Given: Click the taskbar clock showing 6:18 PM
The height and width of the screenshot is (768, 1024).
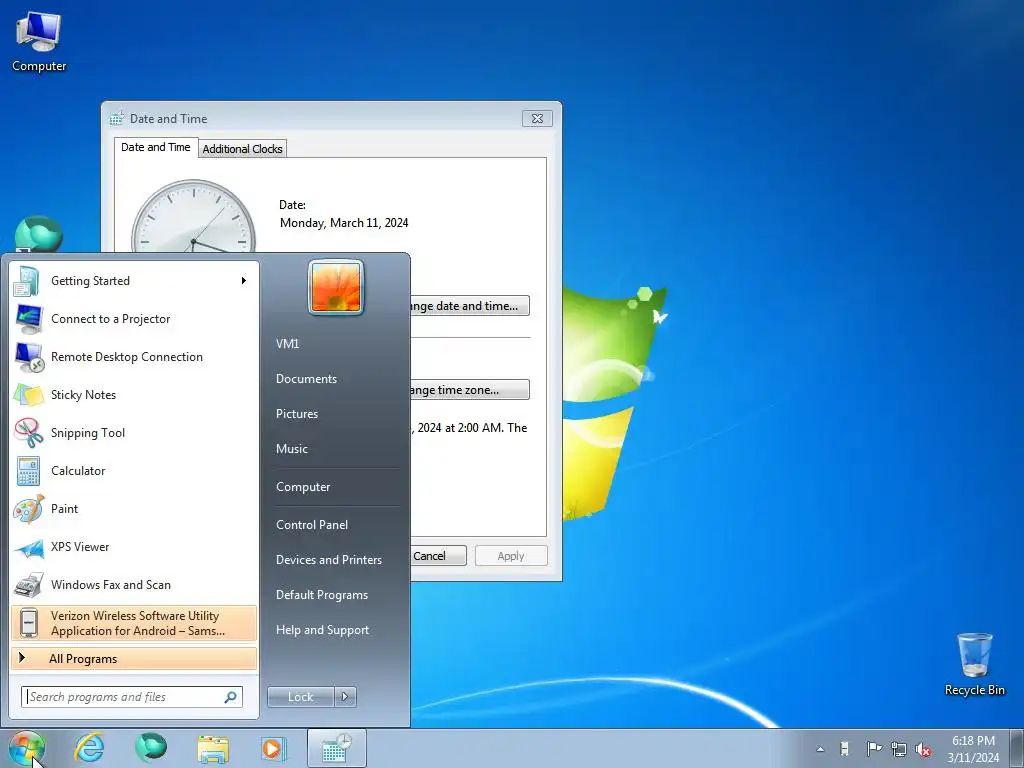Looking at the screenshot, I should pyautogui.click(x=973, y=749).
